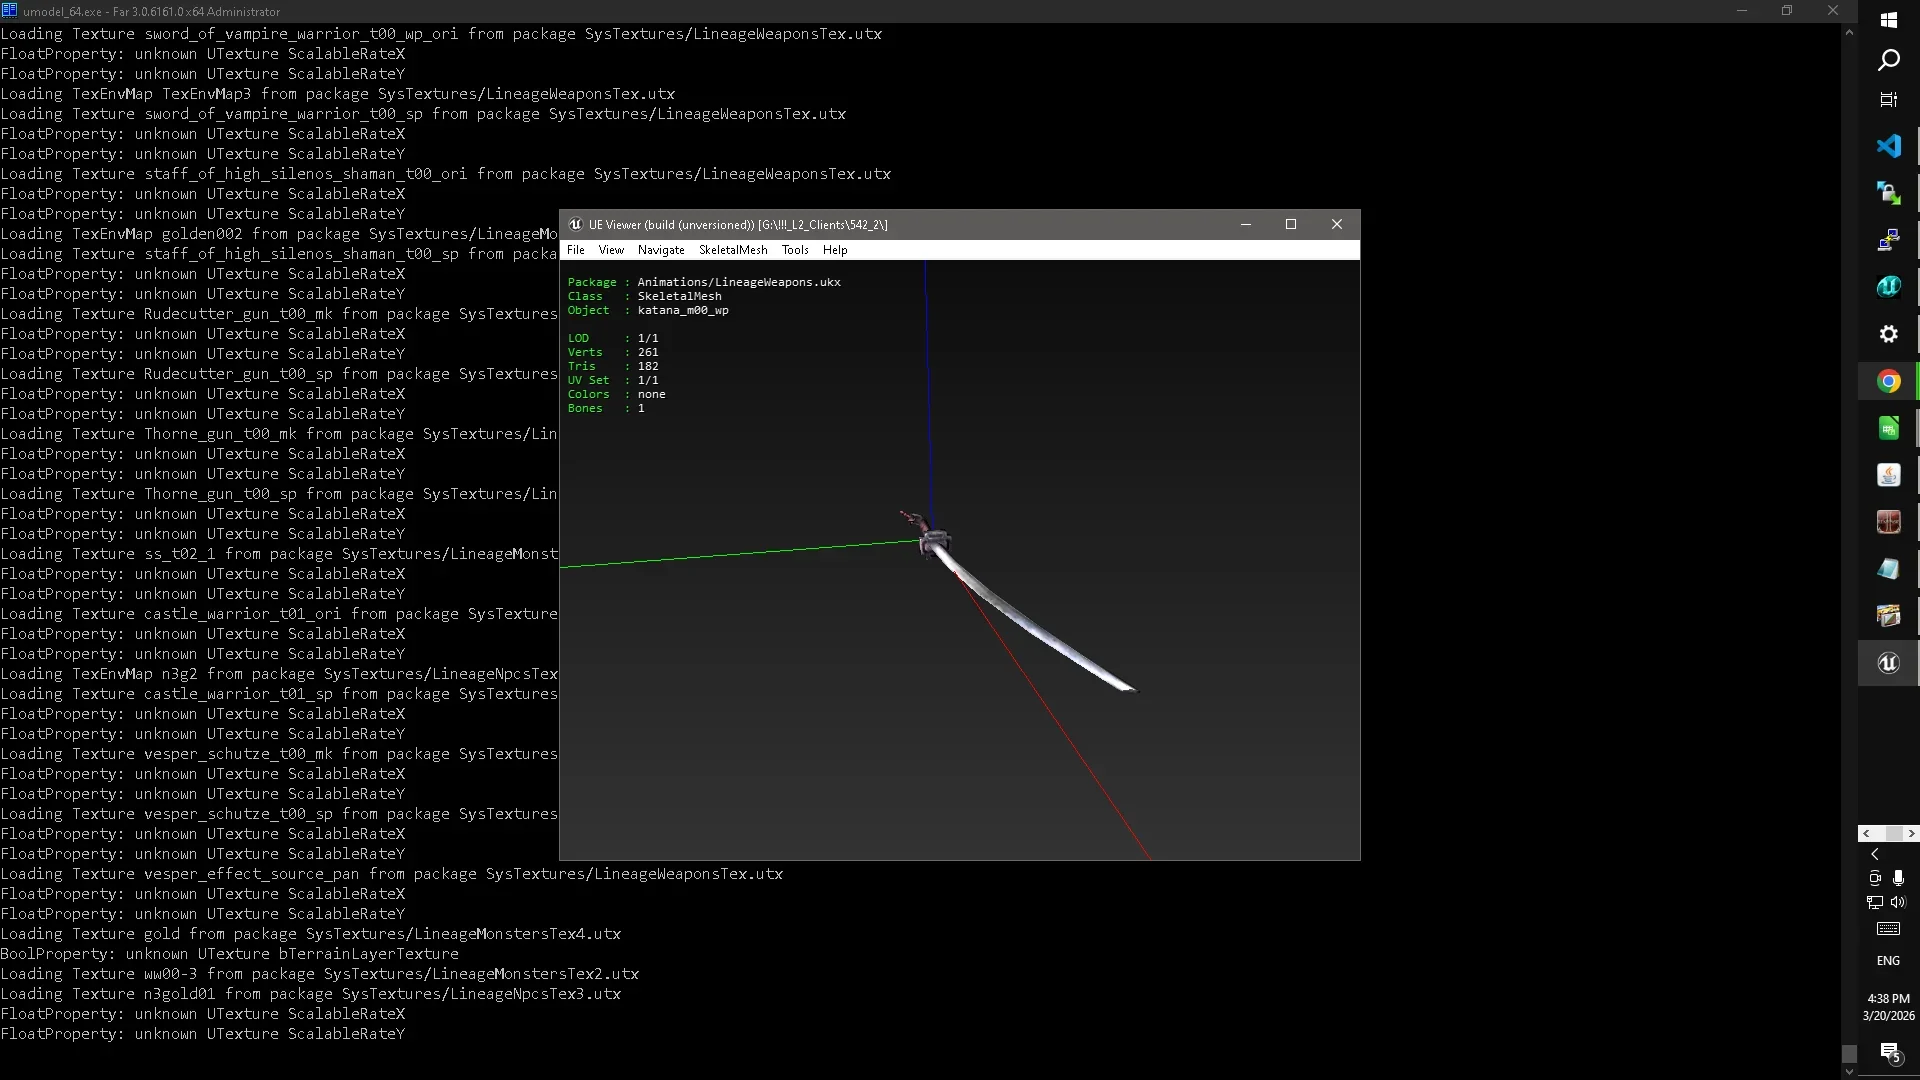
Task: Open network status tray icon
Action: pos(1875,902)
